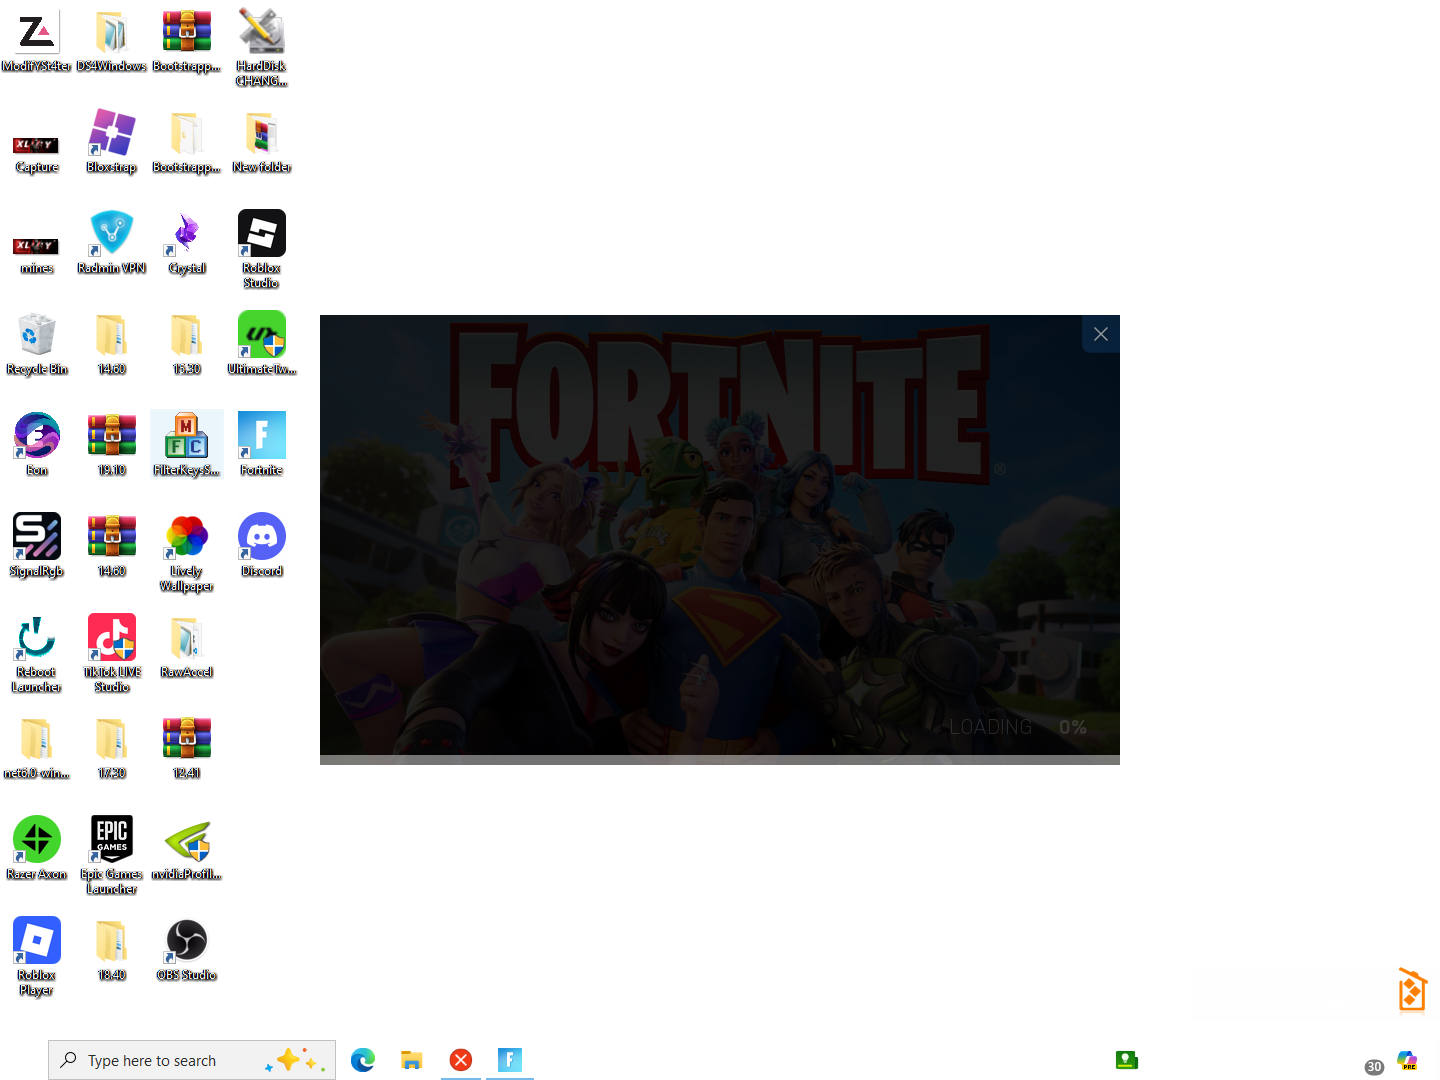Select the Roblox Player desktop icon

click(x=37, y=957)
